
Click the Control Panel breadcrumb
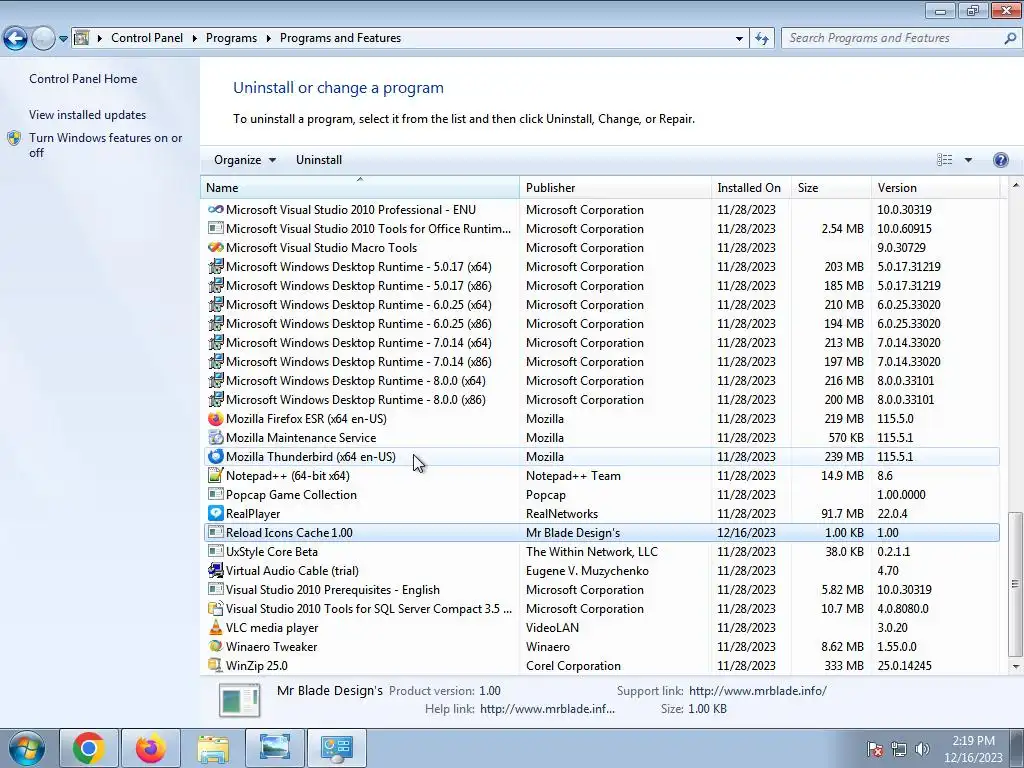(147, 38)
